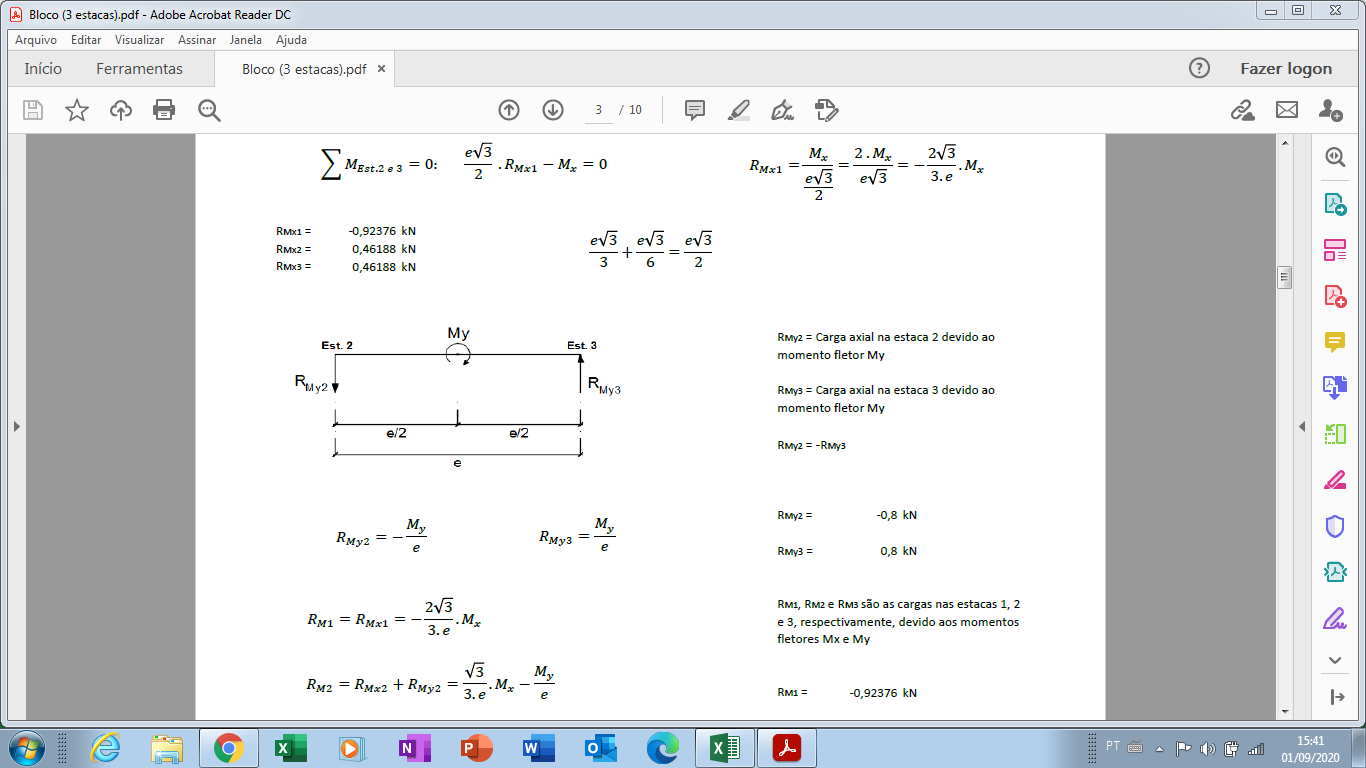
Task: Print the document using the printer icon
Action: coord(164,110)
